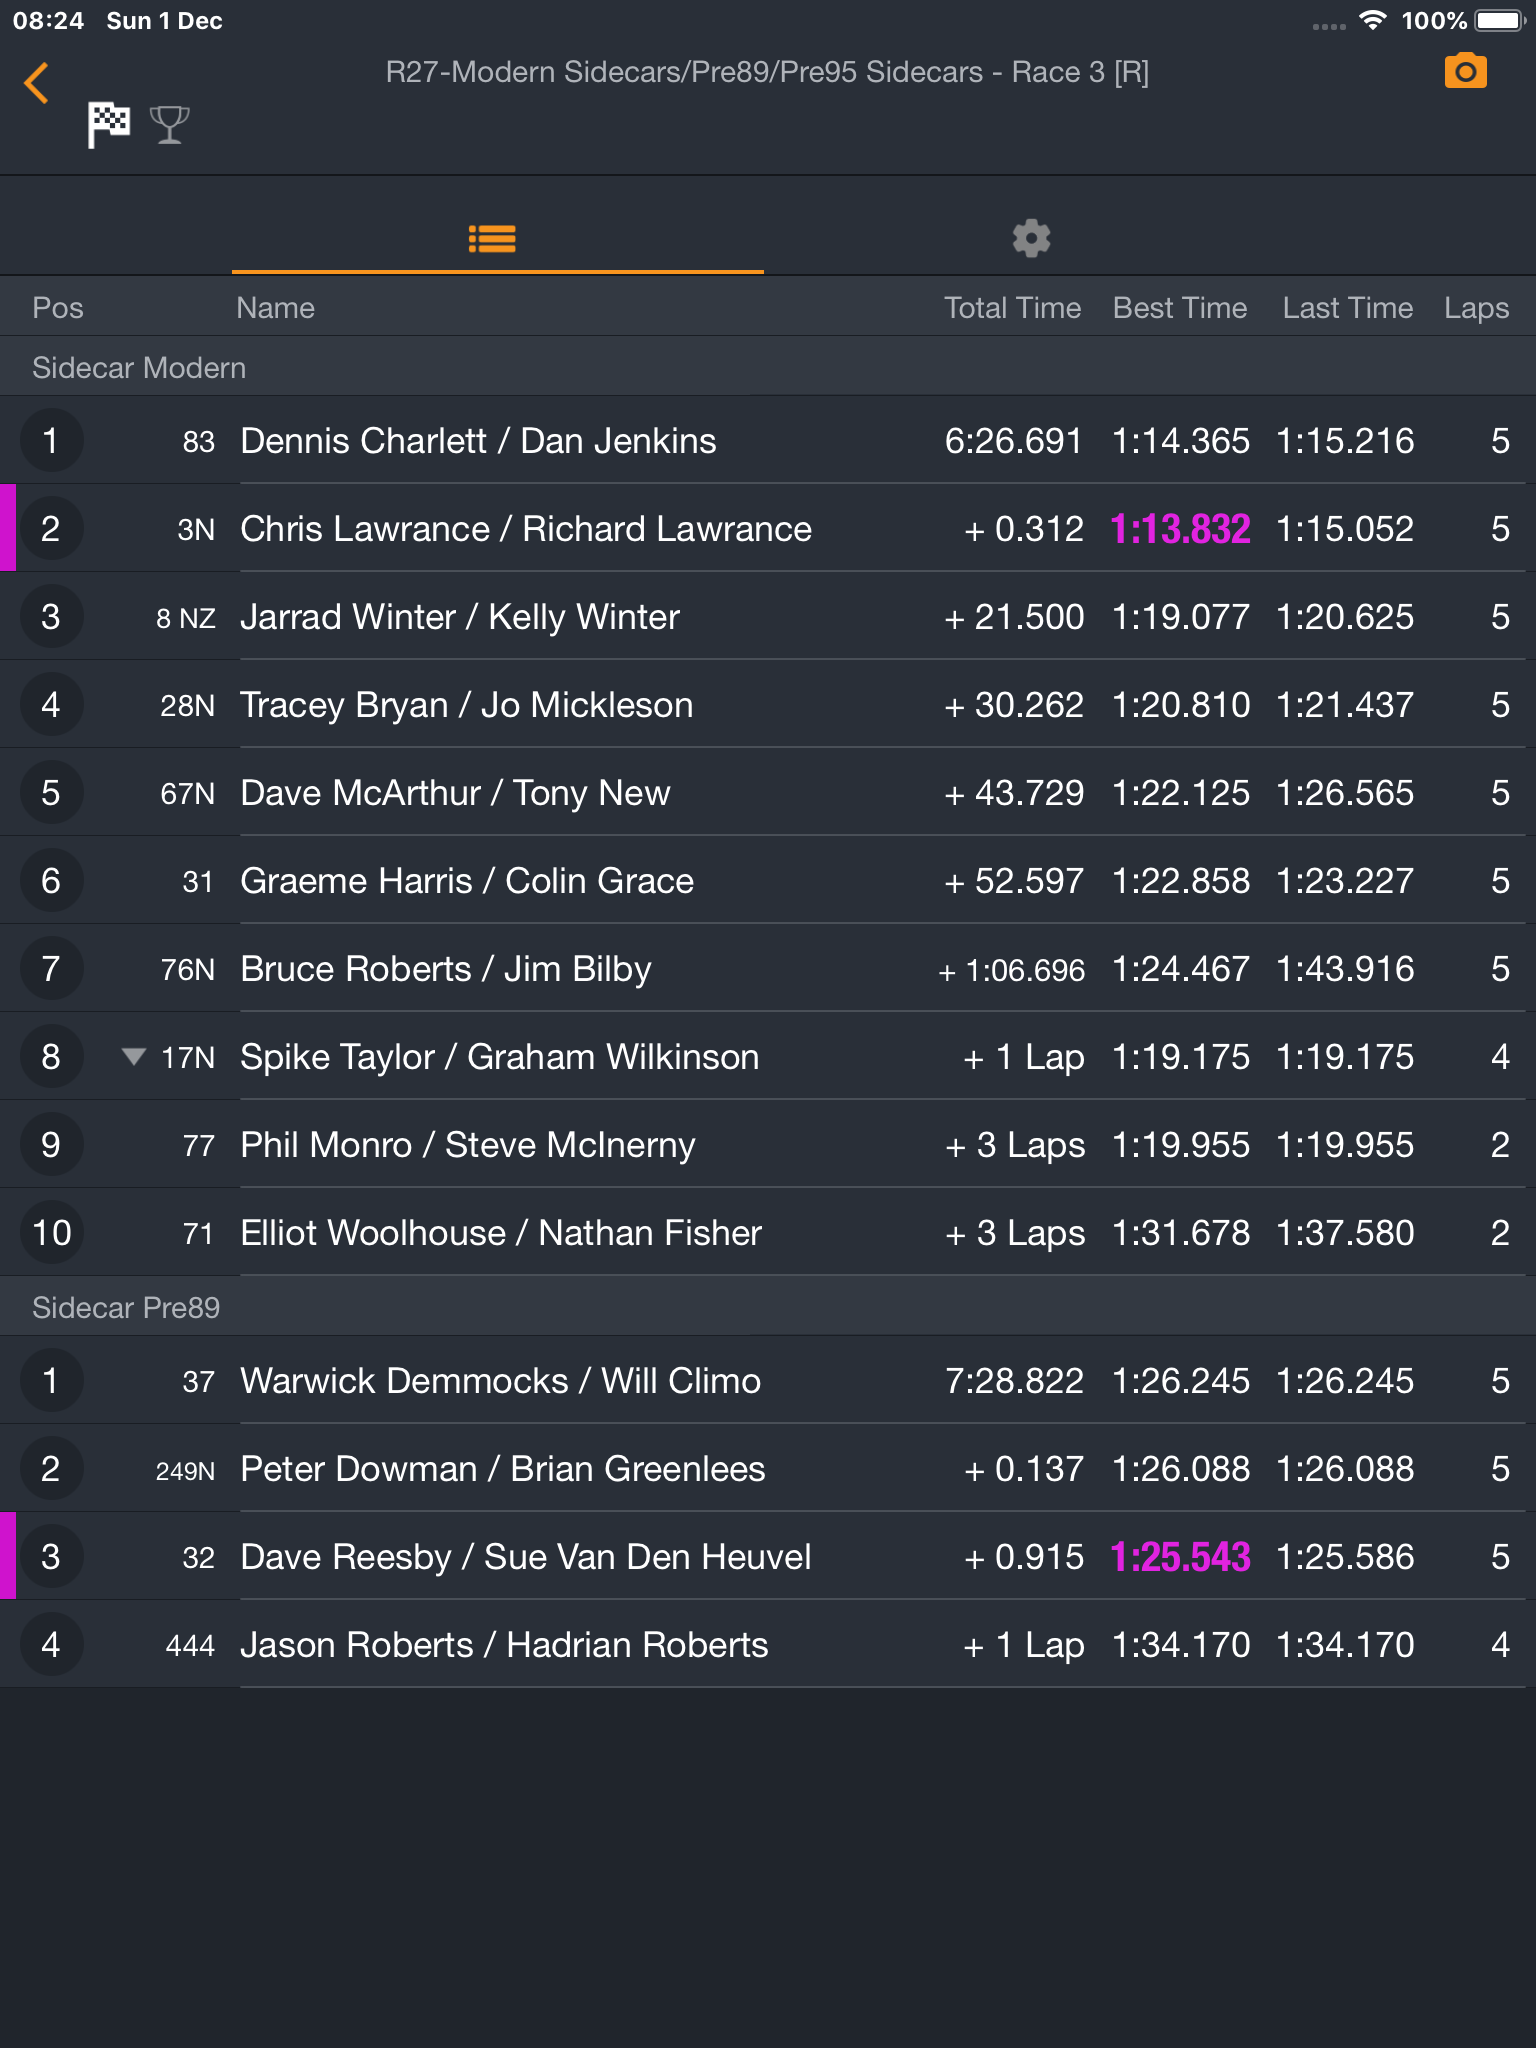The width and height of the screenshot is (1536, 2048).
Task: Tap the Last Time column header
Action: coord(1348,308)
